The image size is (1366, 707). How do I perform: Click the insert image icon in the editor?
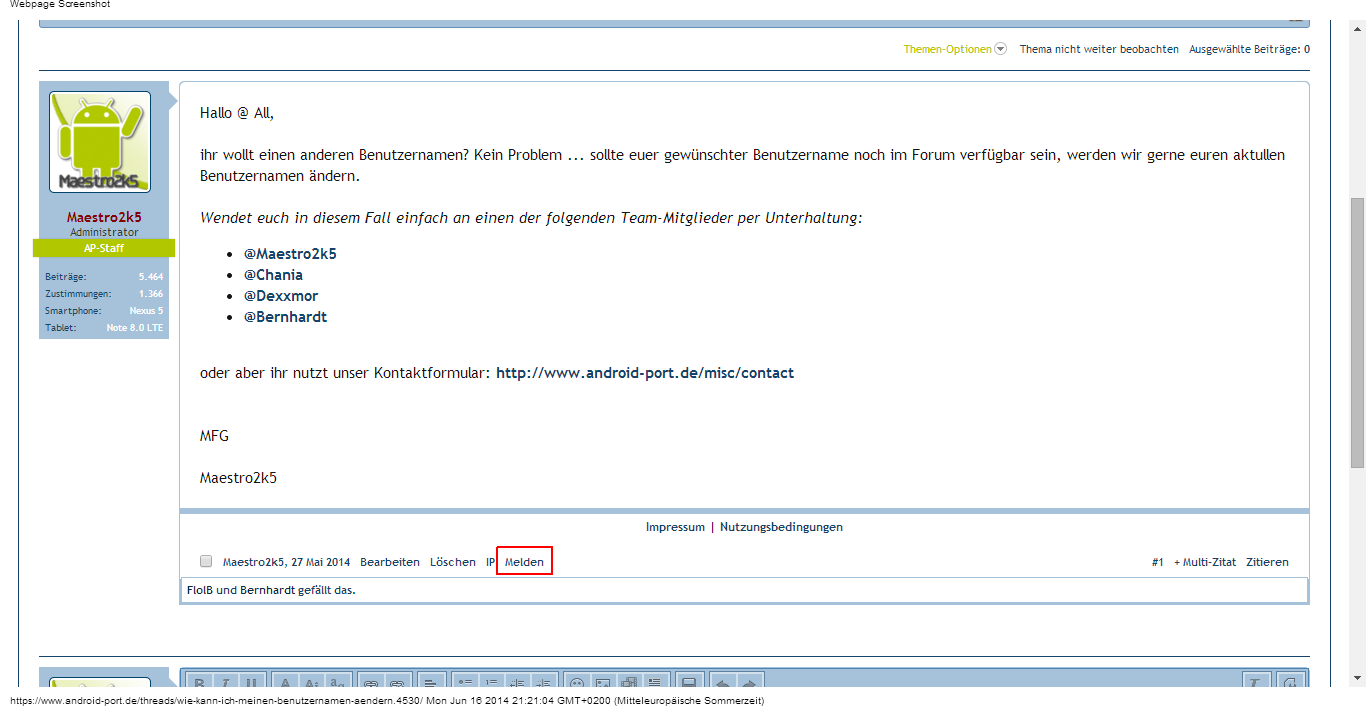(x=603, y=683)
